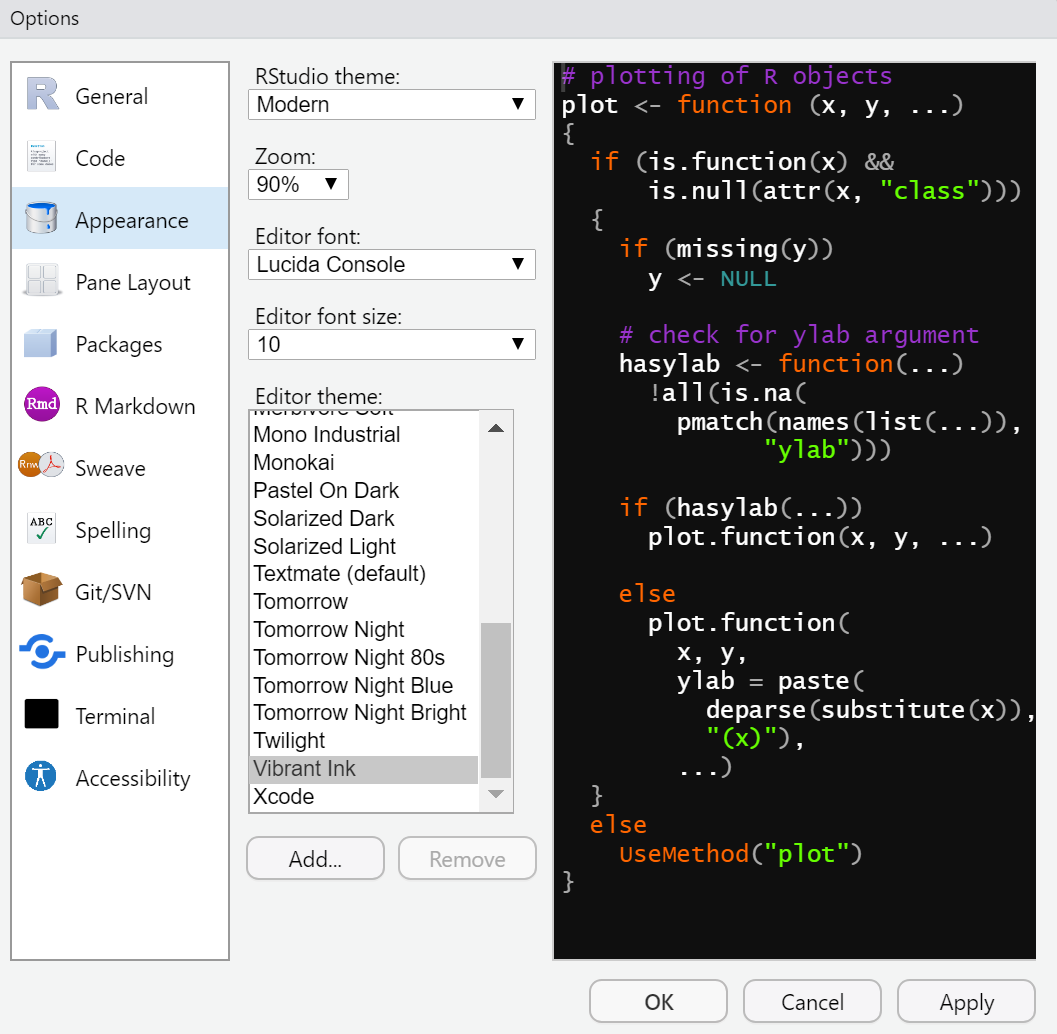The image size is (1057, 1034).
Task: Click the Add... theme button
Action: 315,859
